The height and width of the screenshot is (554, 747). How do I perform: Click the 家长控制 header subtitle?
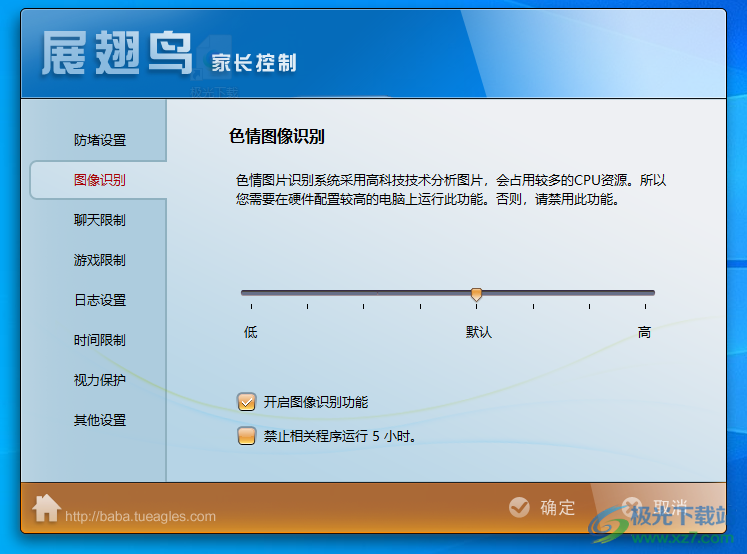coord(254,63)
